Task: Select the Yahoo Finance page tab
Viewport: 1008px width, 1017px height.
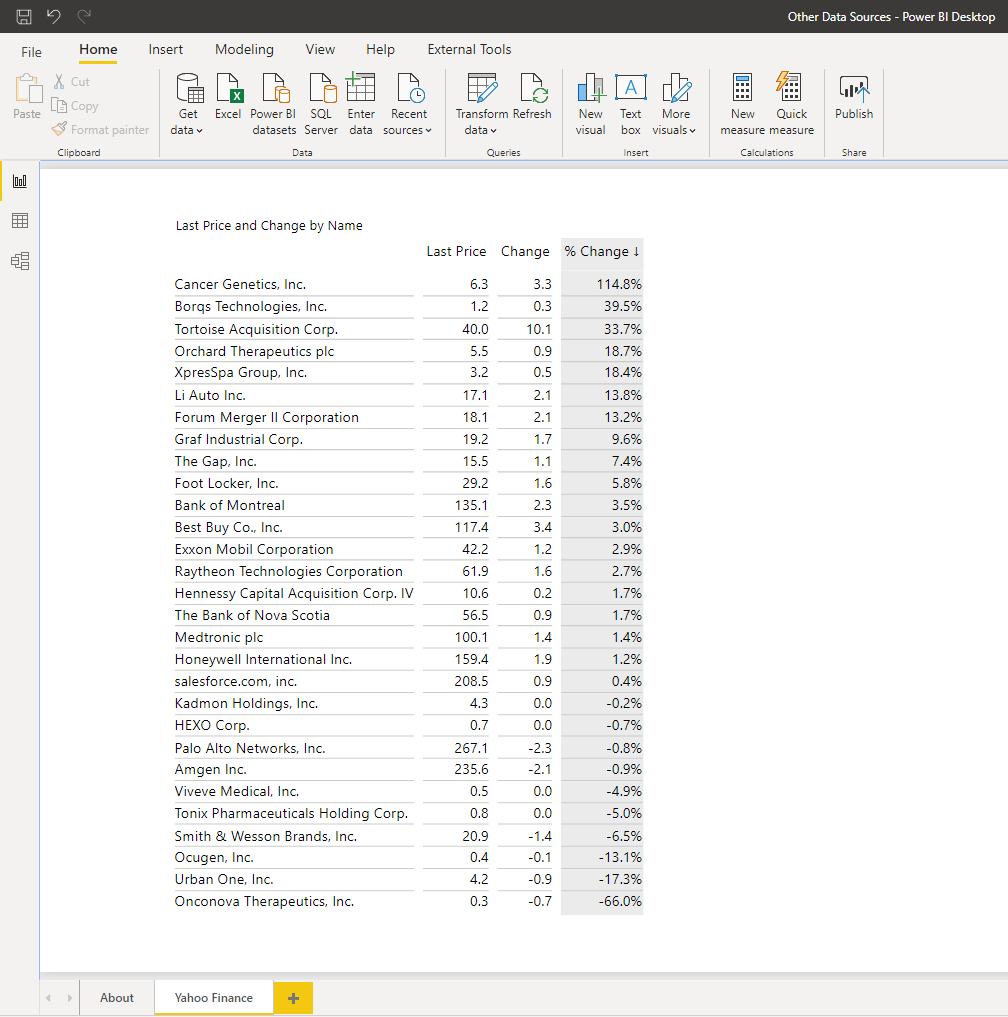Action: tap(213, 998)
